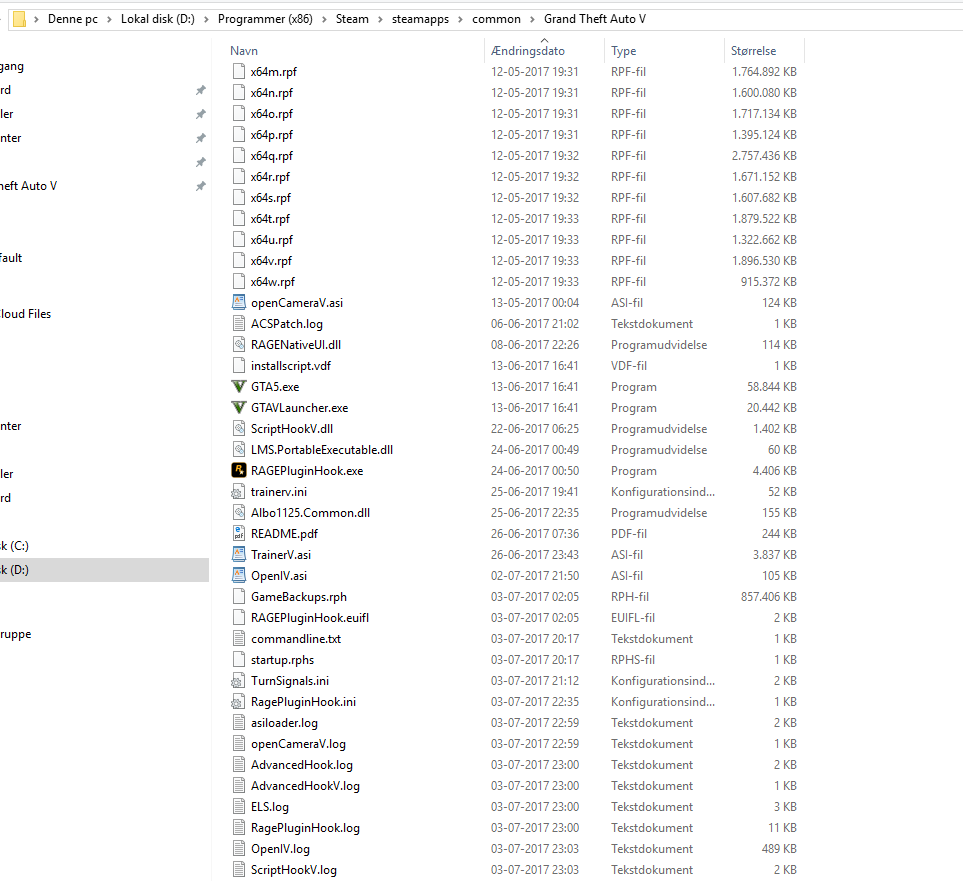Click the installscript.vdf file icon
The height and width of the screenshot is (893, 963).
pos(239,365)
